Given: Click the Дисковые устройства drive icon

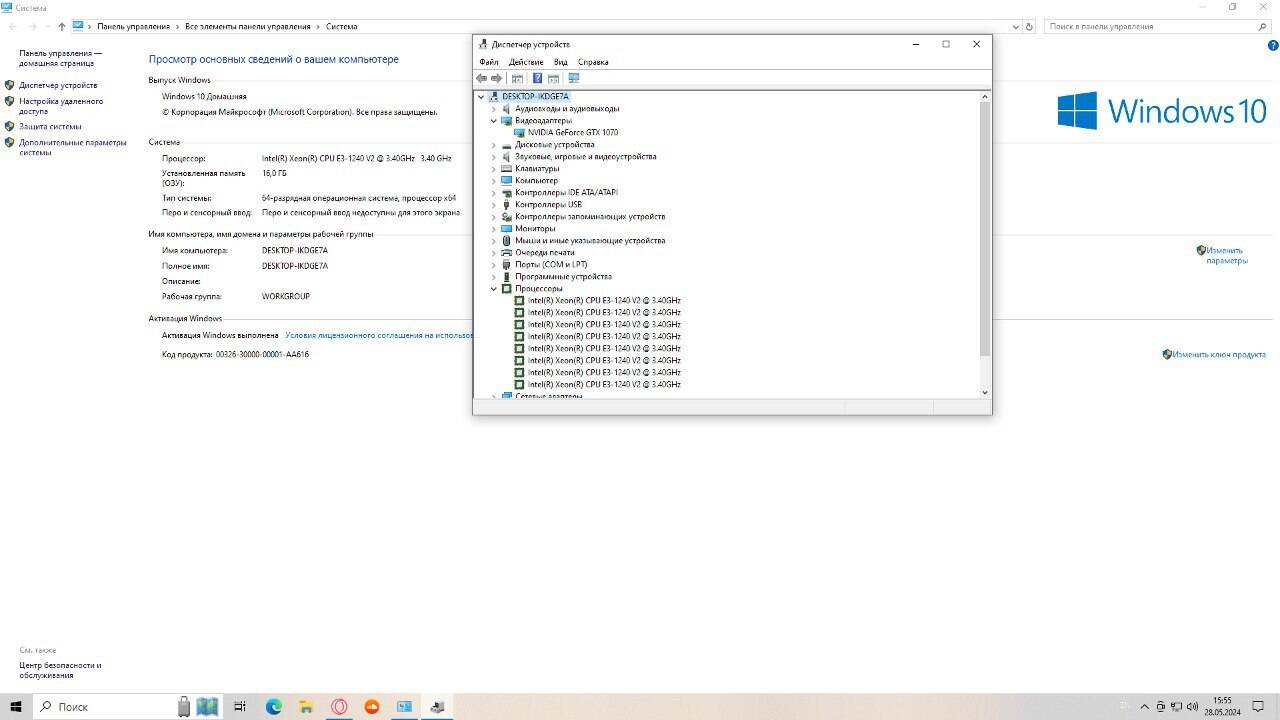Looking at the screenshot, I should pyautogui.click(x=506, y=145).
